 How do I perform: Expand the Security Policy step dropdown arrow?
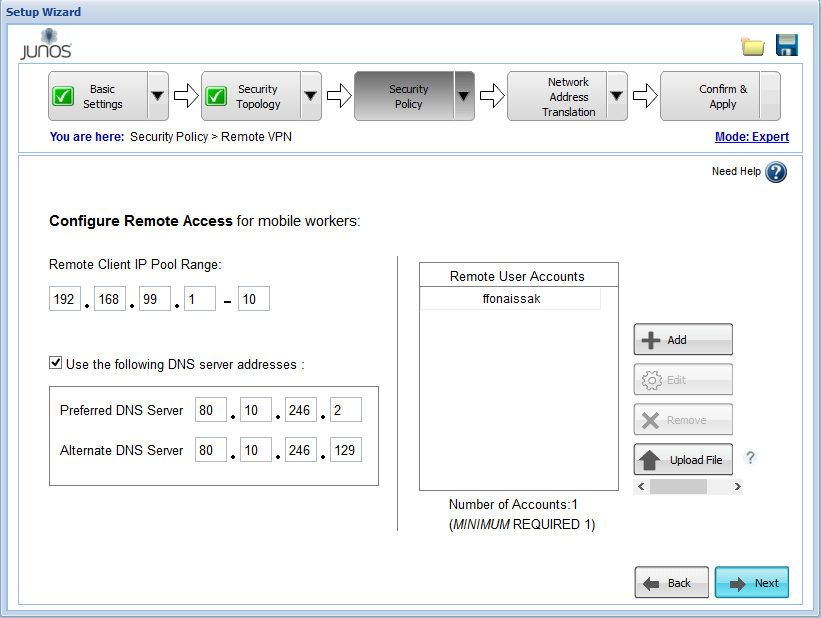coord(464,96)
